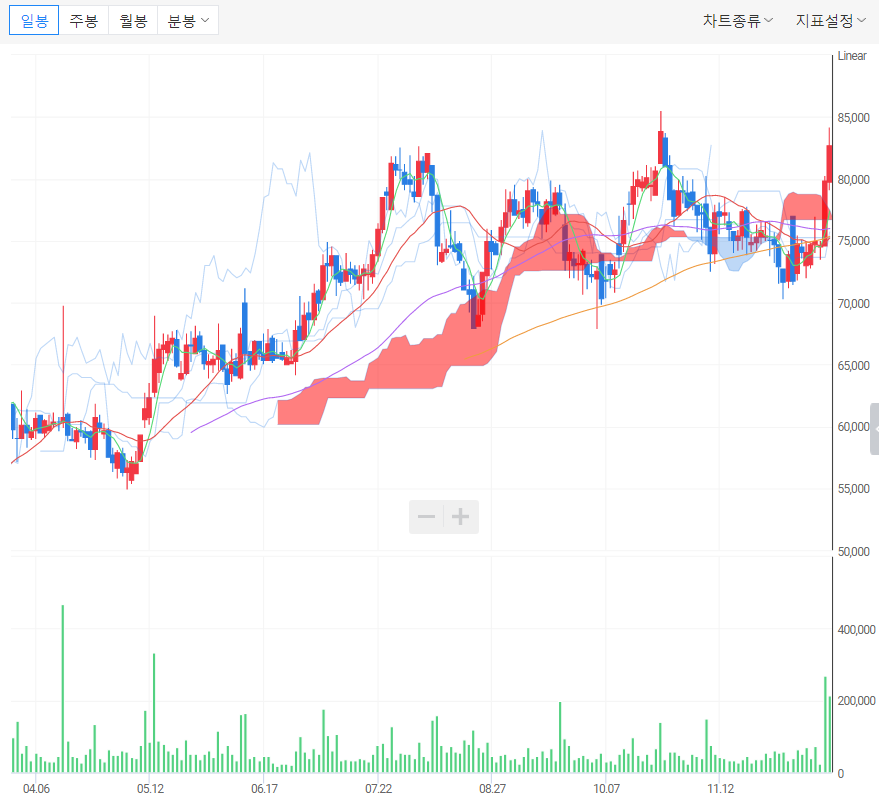Switch to the 월봉 monthly chart tab
Image resolution: width=879 pixels, height=801 pixels.
coord(133,21)
